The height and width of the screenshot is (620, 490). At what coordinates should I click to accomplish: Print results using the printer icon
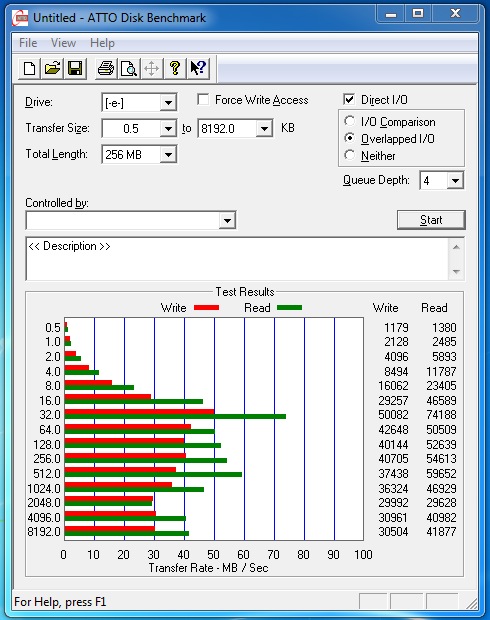[106, 68]
